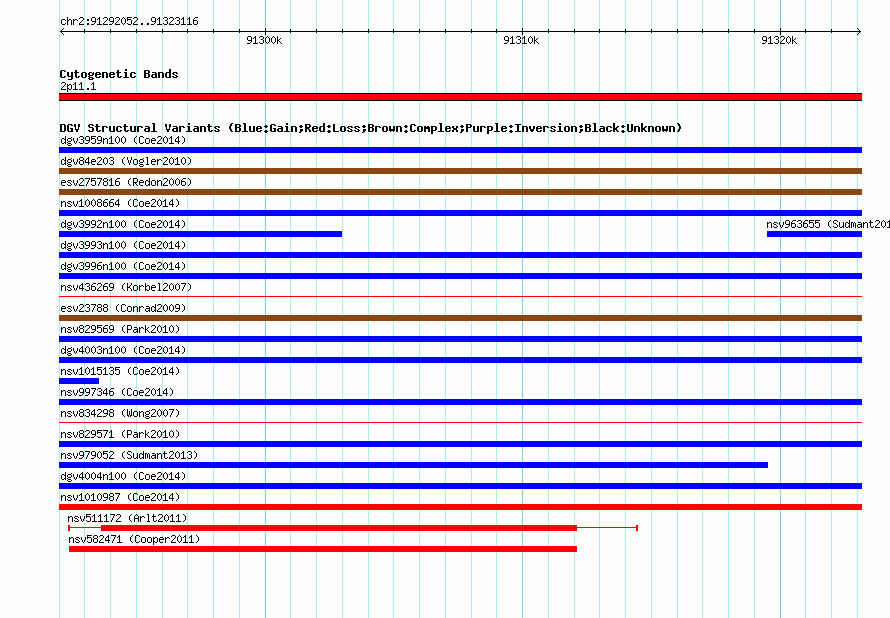Click the short blue dgv3992n100 bar
Image resolution: width=890 pixels, height=618 pixels.
(200, 234)
